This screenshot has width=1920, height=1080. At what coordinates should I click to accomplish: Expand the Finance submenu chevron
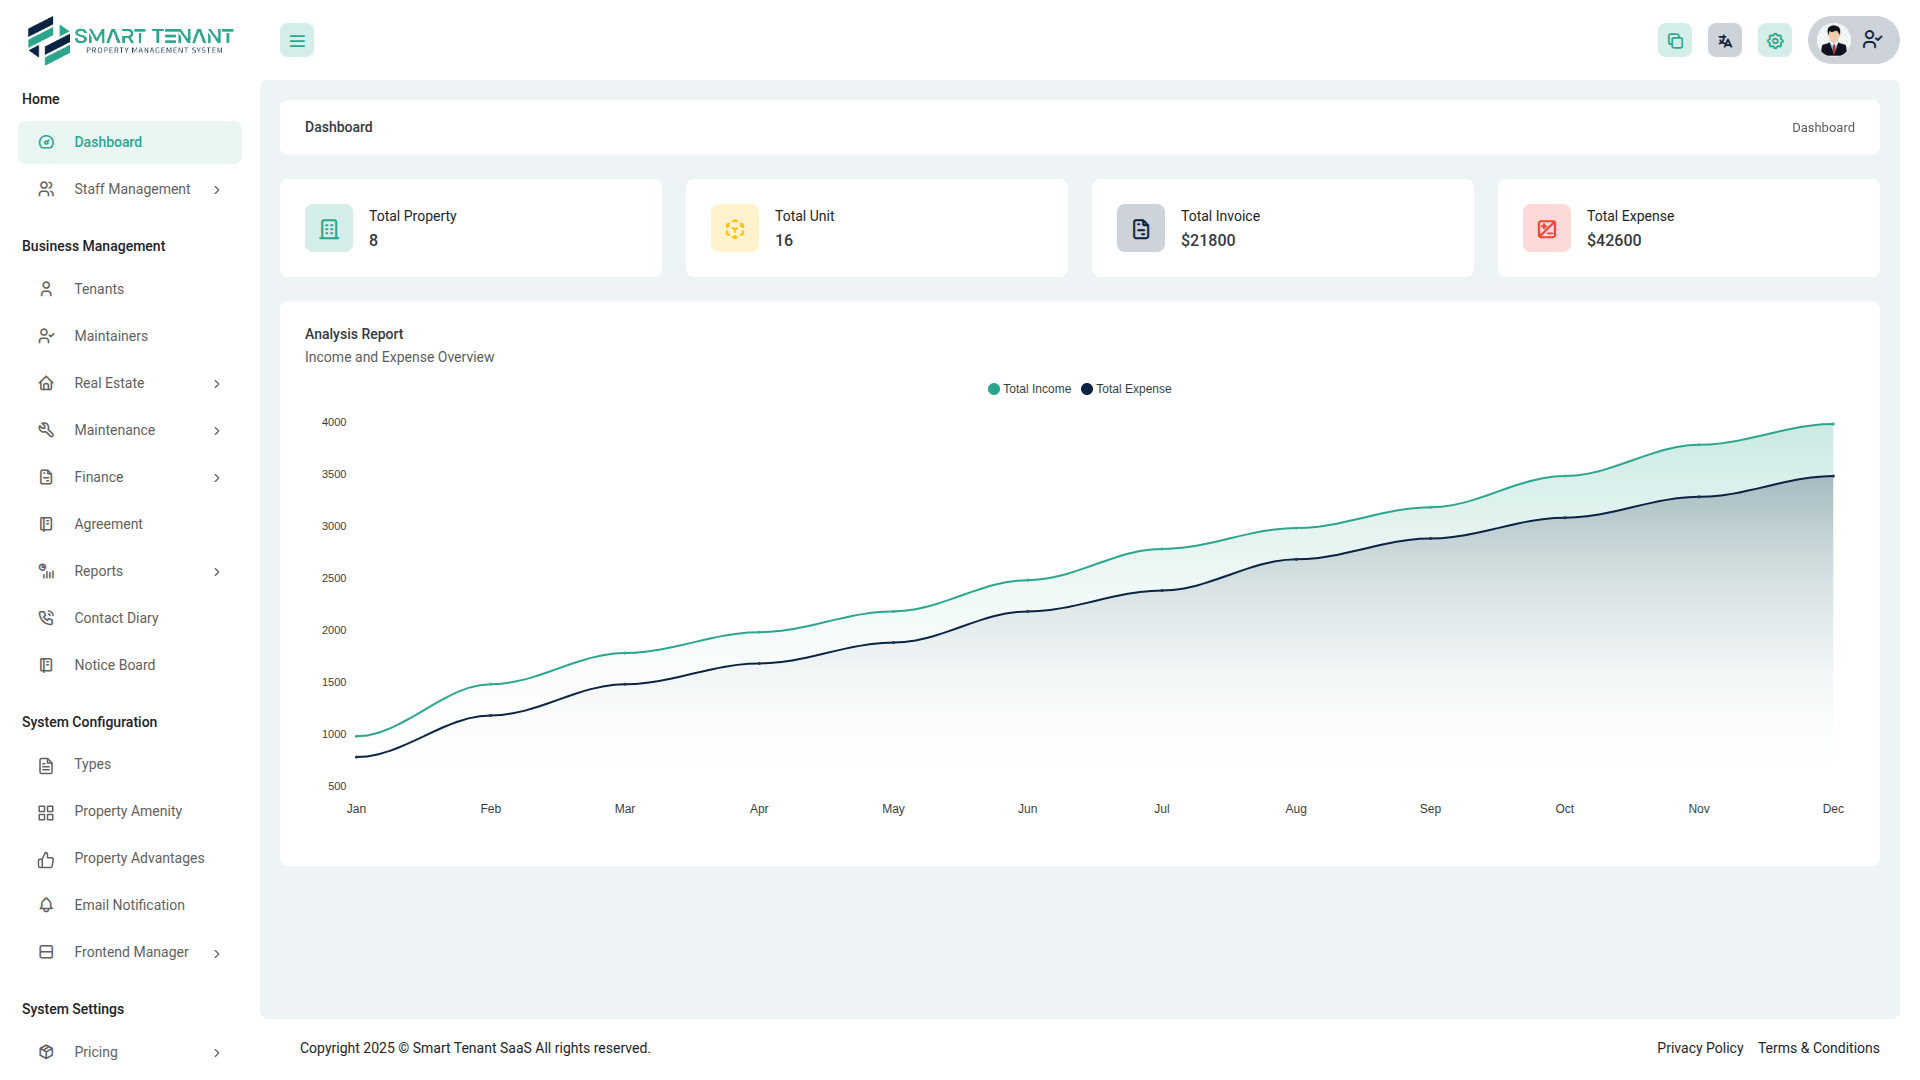216,478
